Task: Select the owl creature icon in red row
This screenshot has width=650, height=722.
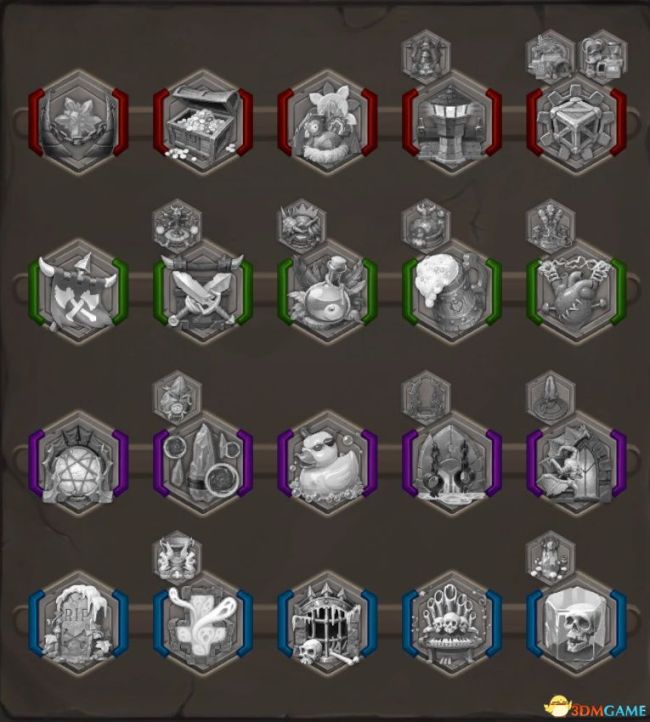Action: pyautogui.click(x=327, y=122)
